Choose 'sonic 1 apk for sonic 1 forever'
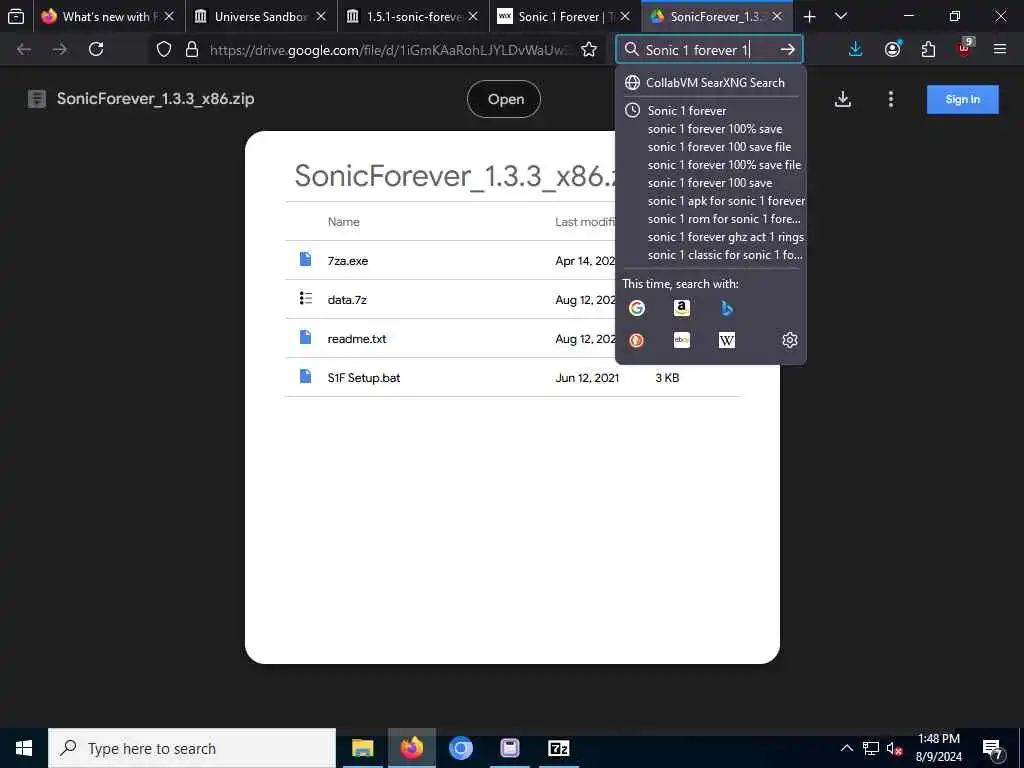 pos(726,201)
